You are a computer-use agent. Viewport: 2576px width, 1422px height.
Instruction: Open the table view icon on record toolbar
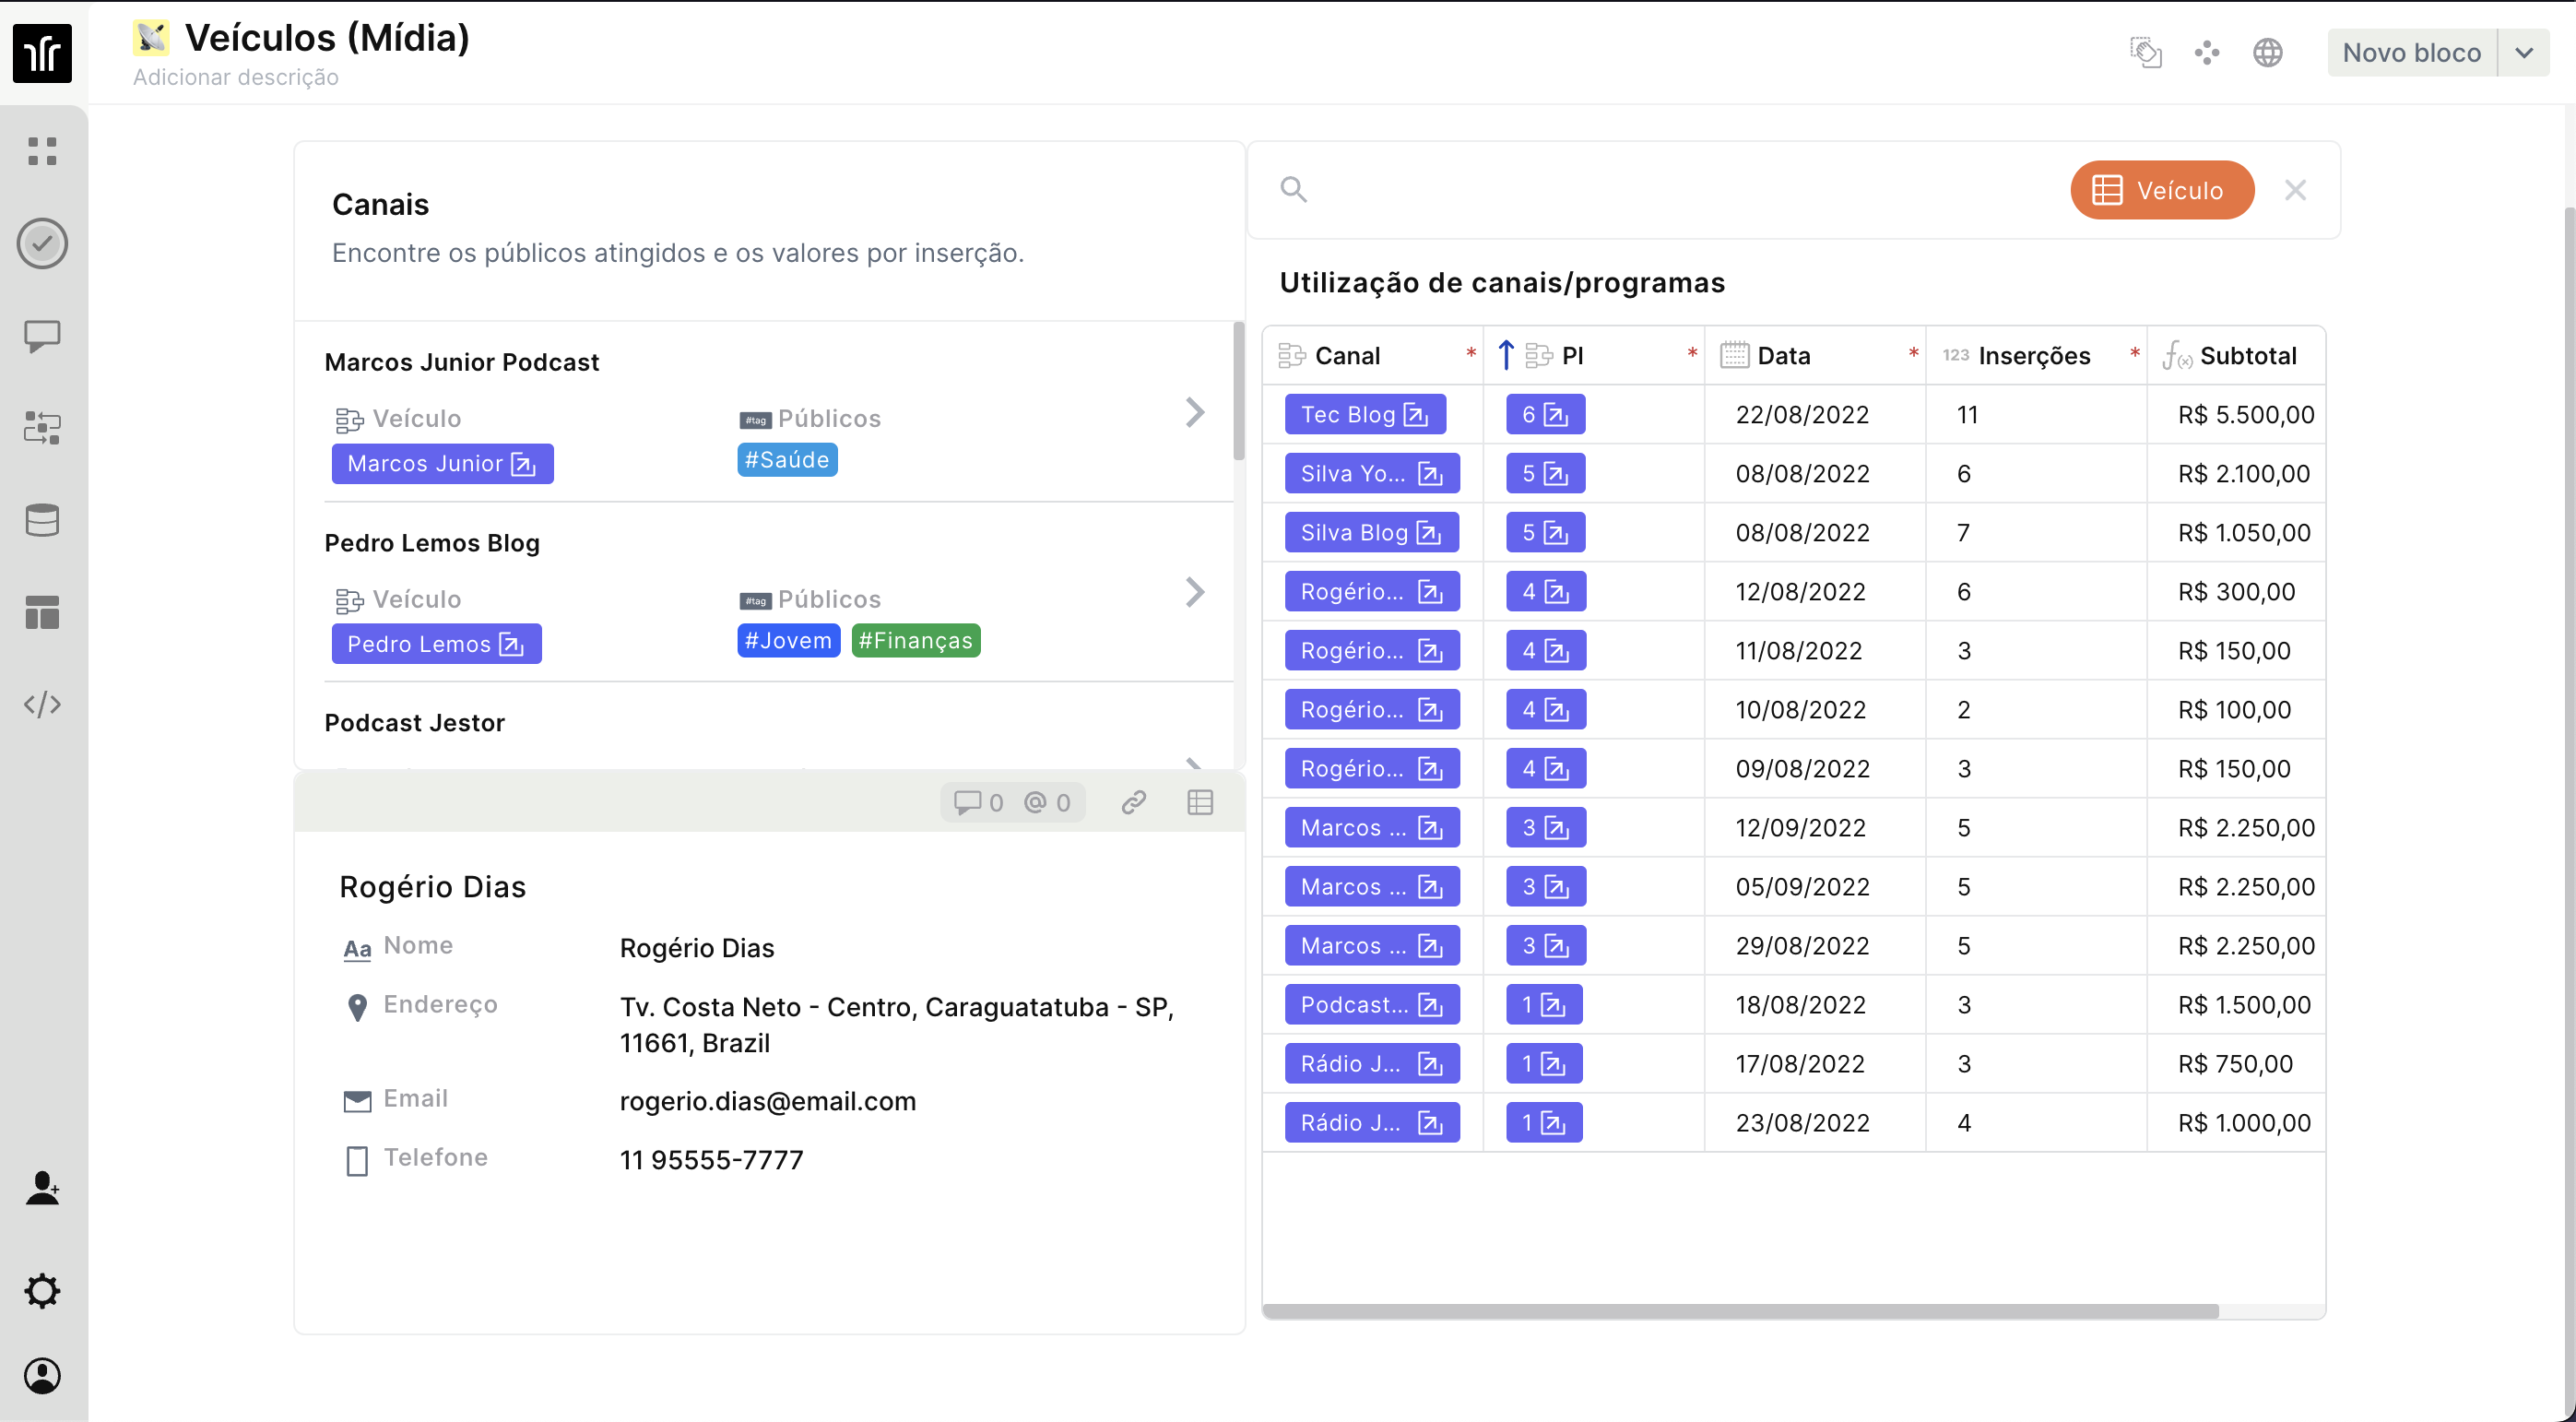pyautogui.click(x=1200, y=802)
